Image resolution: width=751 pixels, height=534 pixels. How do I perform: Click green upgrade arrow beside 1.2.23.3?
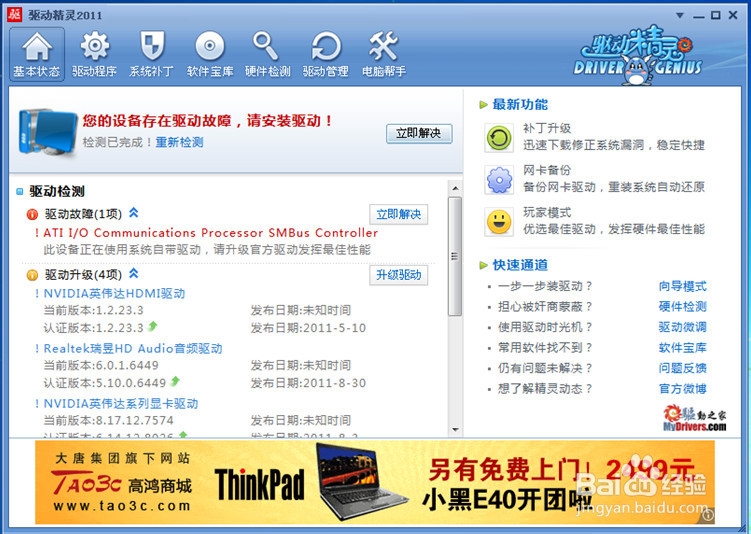[x=153, y=327]
